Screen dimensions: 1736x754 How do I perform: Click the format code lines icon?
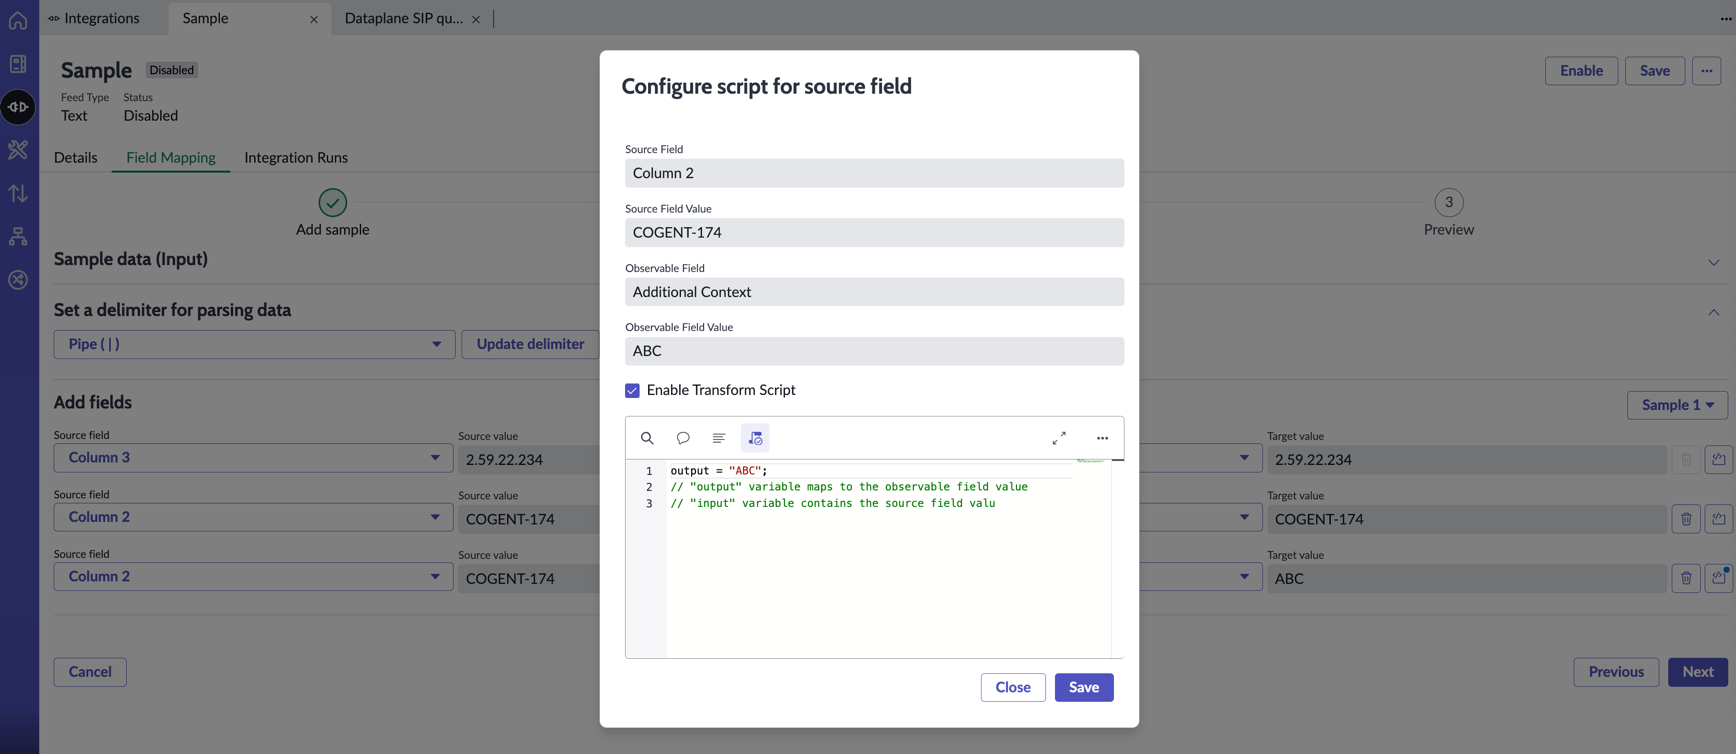(719, 438)
